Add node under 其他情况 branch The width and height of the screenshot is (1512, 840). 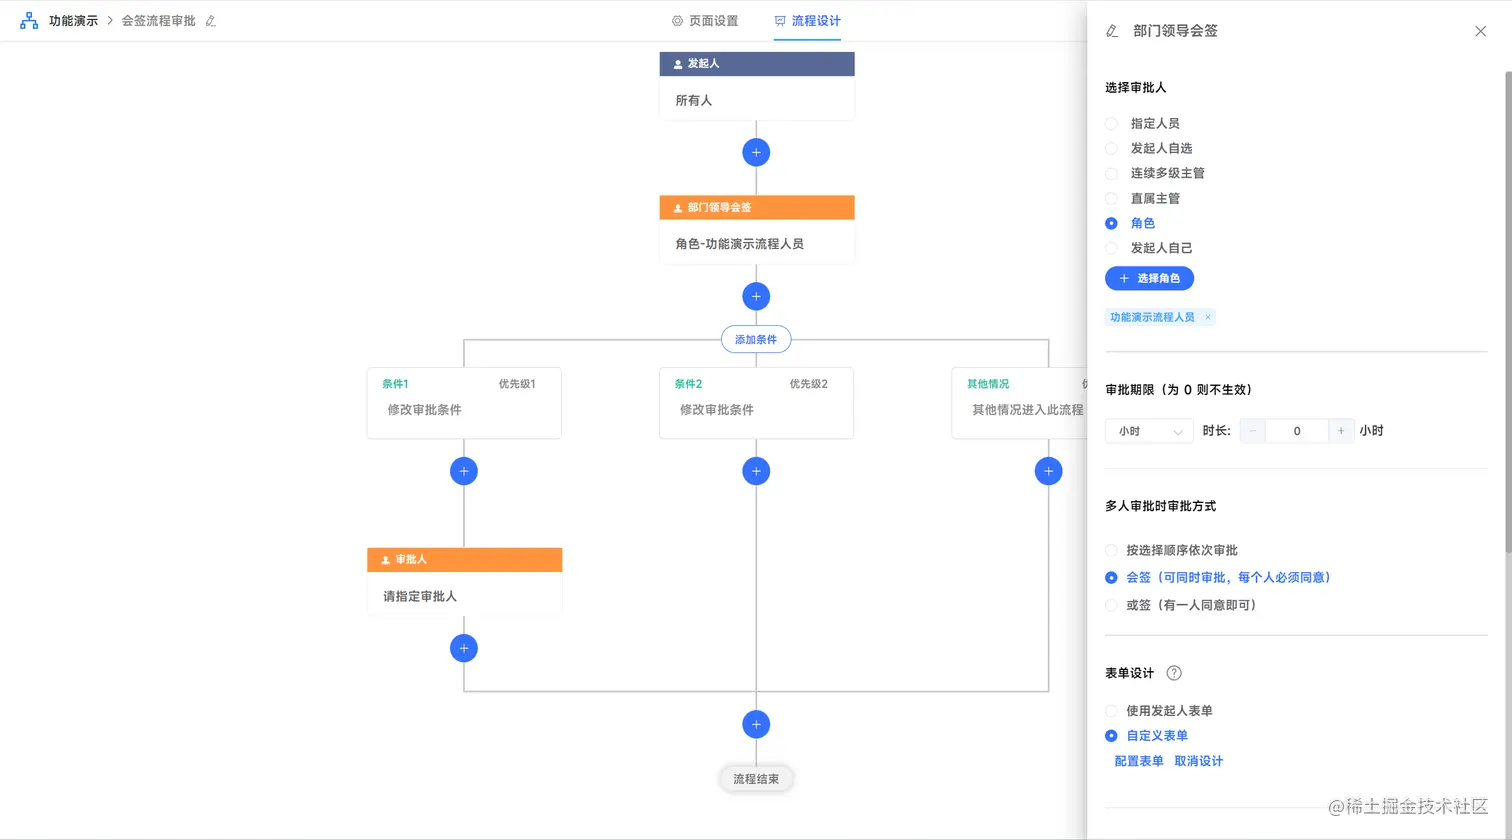pyautogui.click(x=1048, y=471)
